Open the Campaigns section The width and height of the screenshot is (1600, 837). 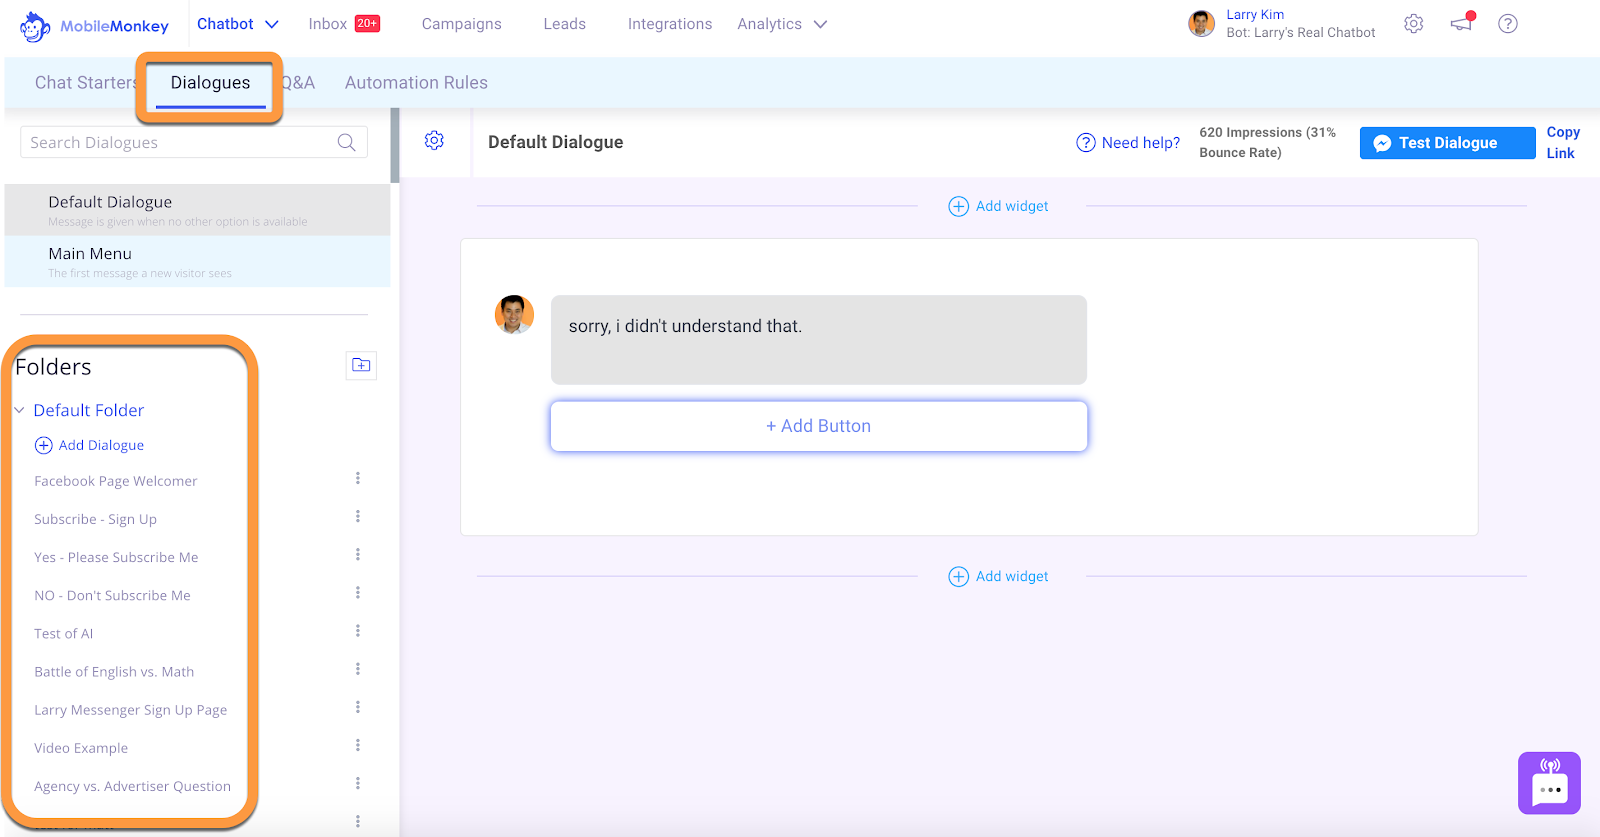click(462, 24)
